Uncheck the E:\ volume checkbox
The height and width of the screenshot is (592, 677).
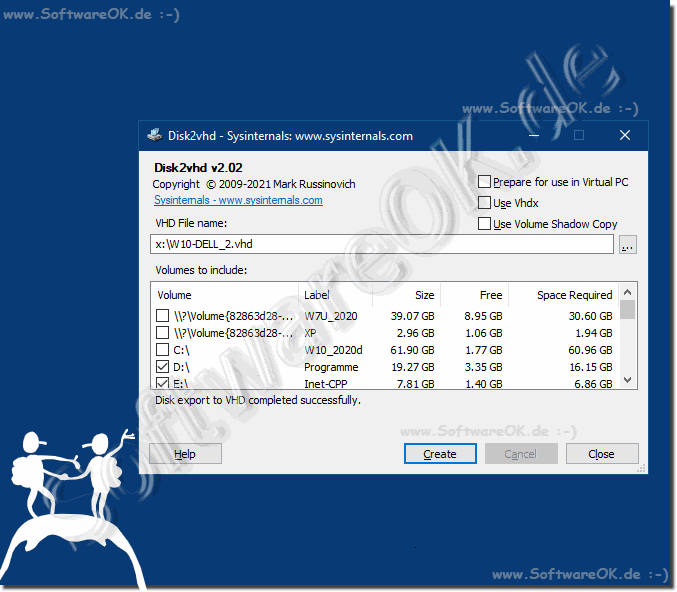click(162, 383)
